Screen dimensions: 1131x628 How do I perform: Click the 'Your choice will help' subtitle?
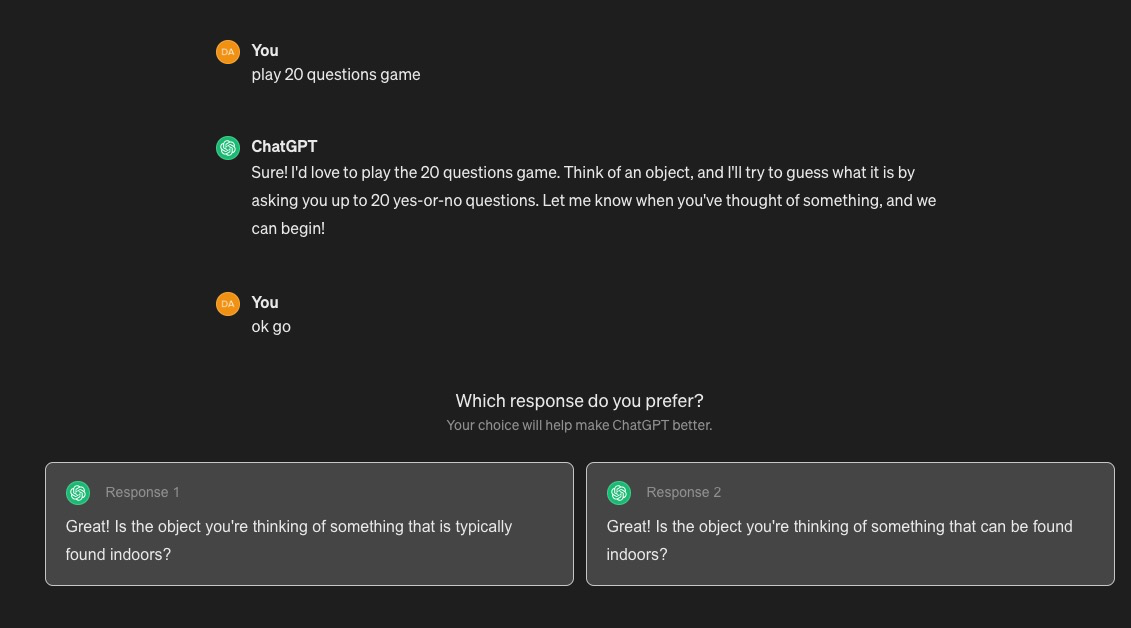click(579, 425)
